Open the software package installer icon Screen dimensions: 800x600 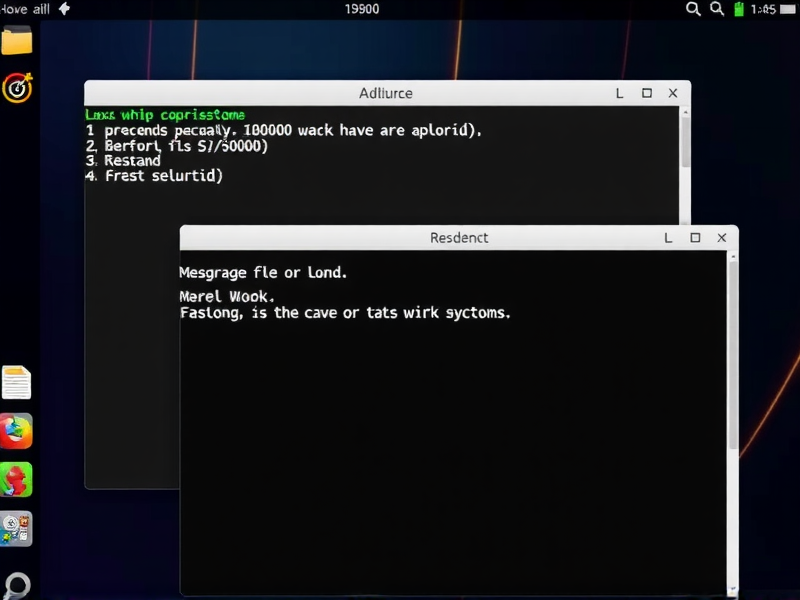coord(17,529)
